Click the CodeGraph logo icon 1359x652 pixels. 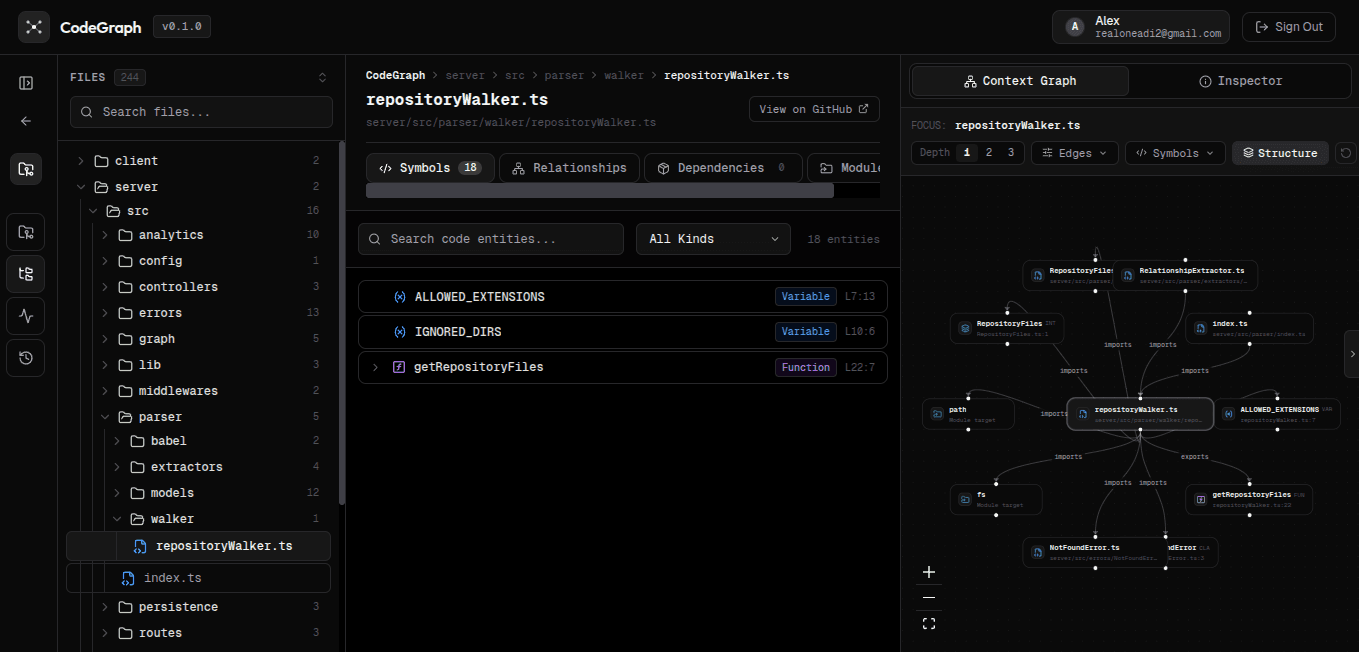(x=34, y=27)
